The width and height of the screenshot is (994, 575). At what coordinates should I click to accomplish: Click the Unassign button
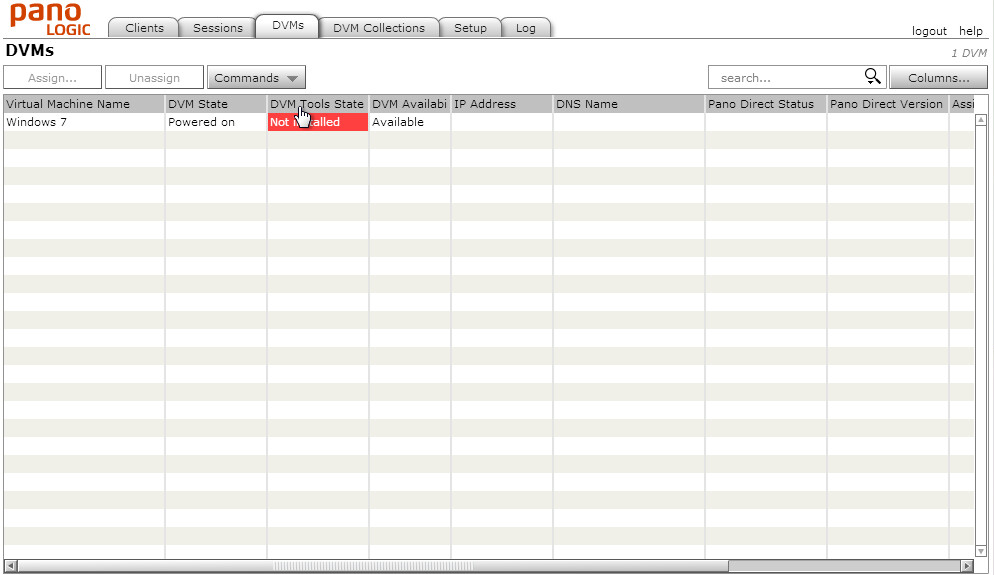click(154, 77)
